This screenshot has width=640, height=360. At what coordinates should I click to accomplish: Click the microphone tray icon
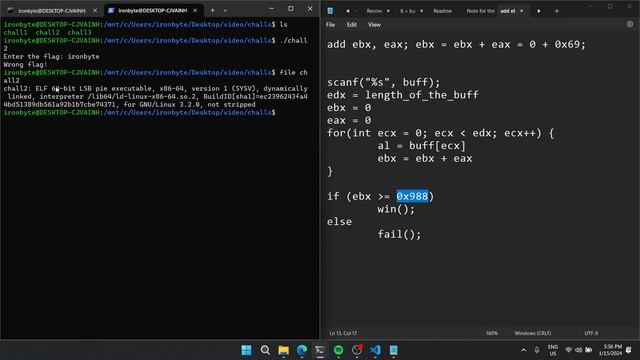(537, 350)
